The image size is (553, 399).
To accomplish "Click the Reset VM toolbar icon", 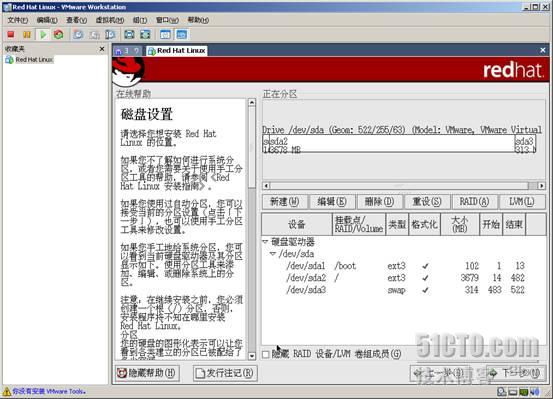I will pyautogui.click(x=59, y=34).
